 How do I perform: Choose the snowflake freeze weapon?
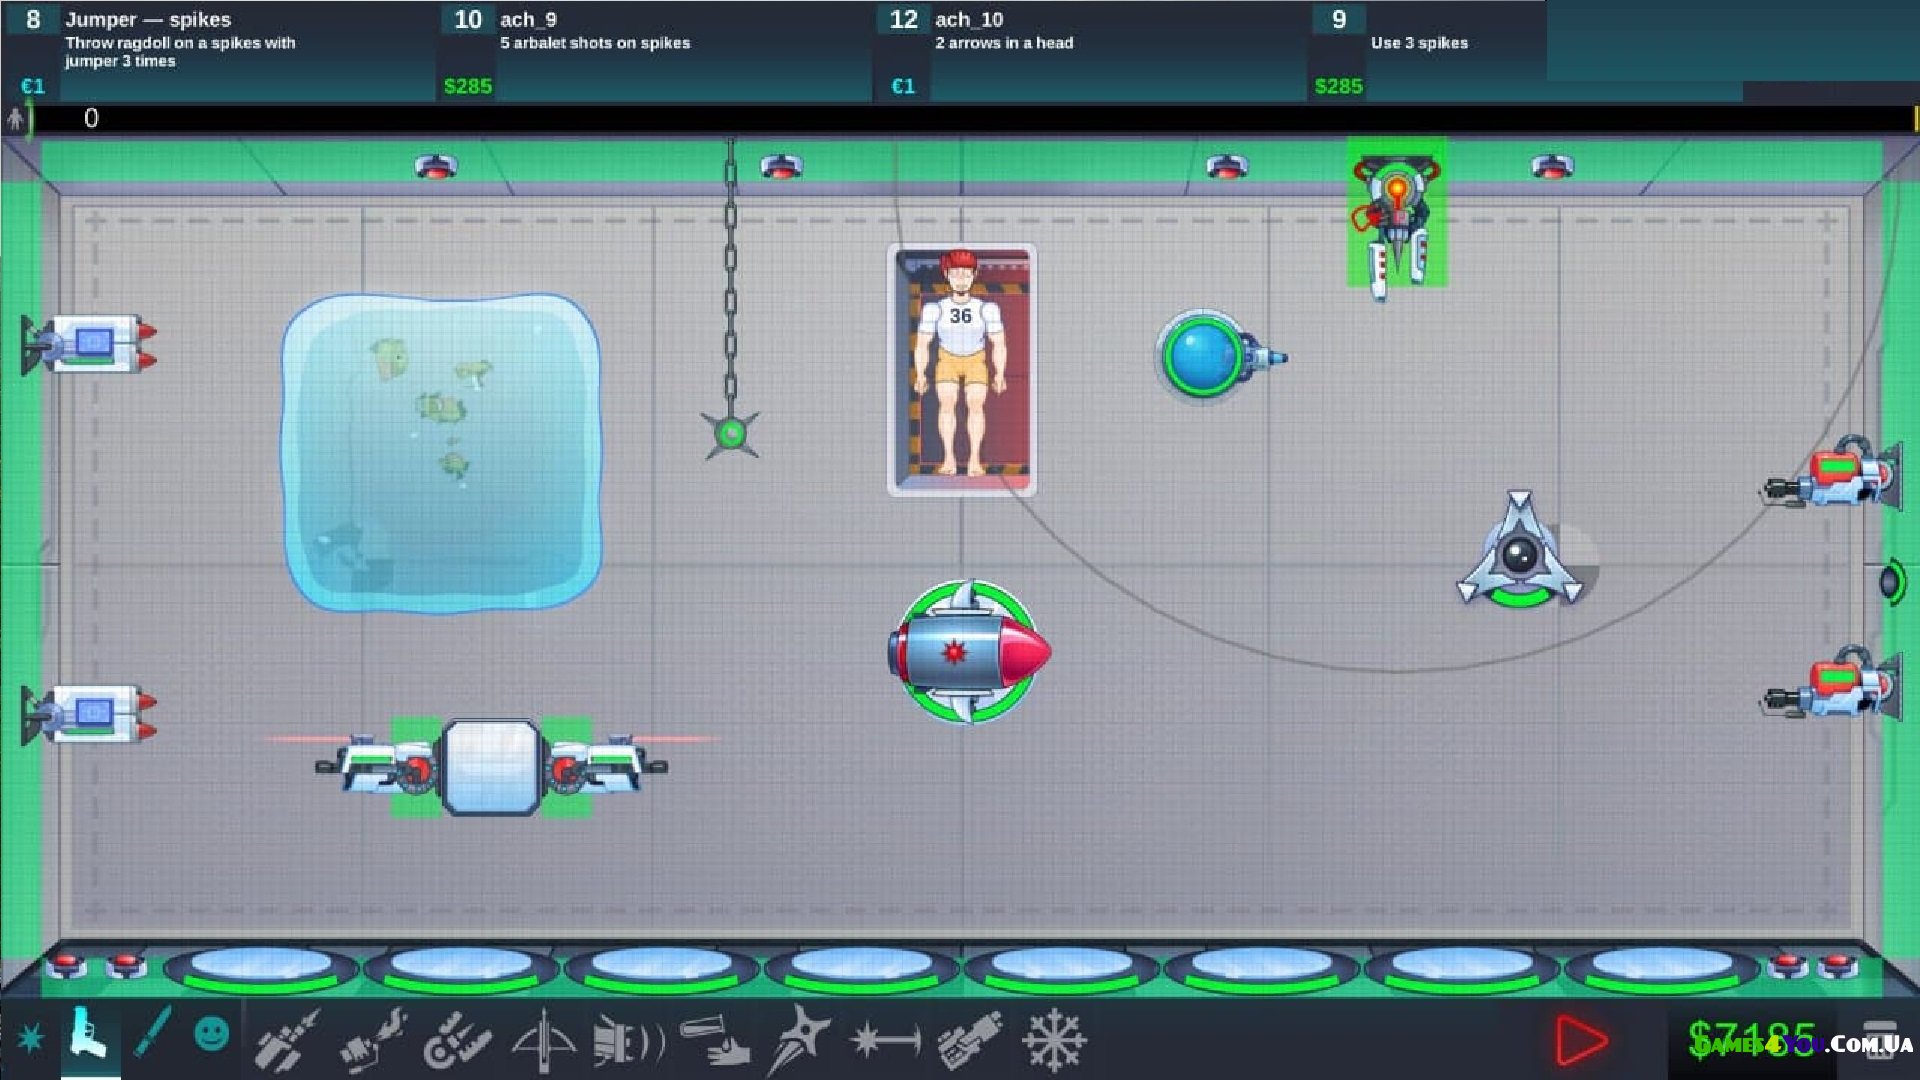pos(1054,1040)
